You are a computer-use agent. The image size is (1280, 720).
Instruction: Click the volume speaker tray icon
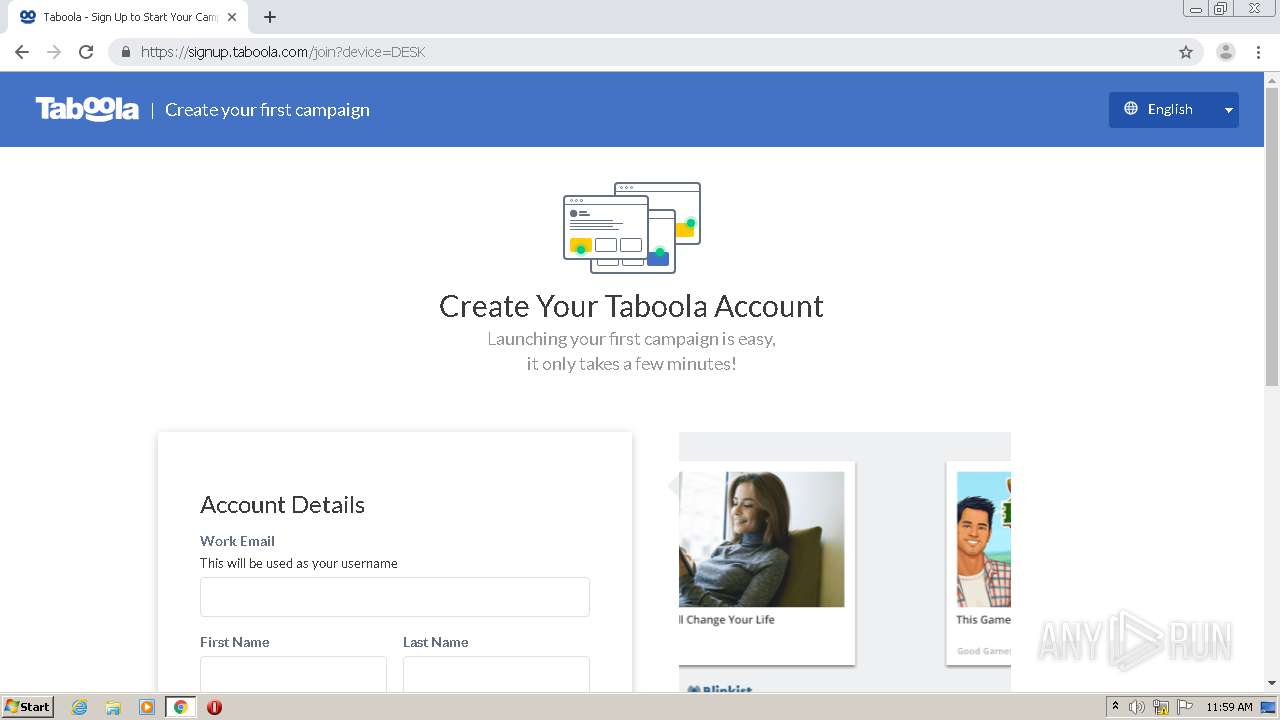point(1137,707)
